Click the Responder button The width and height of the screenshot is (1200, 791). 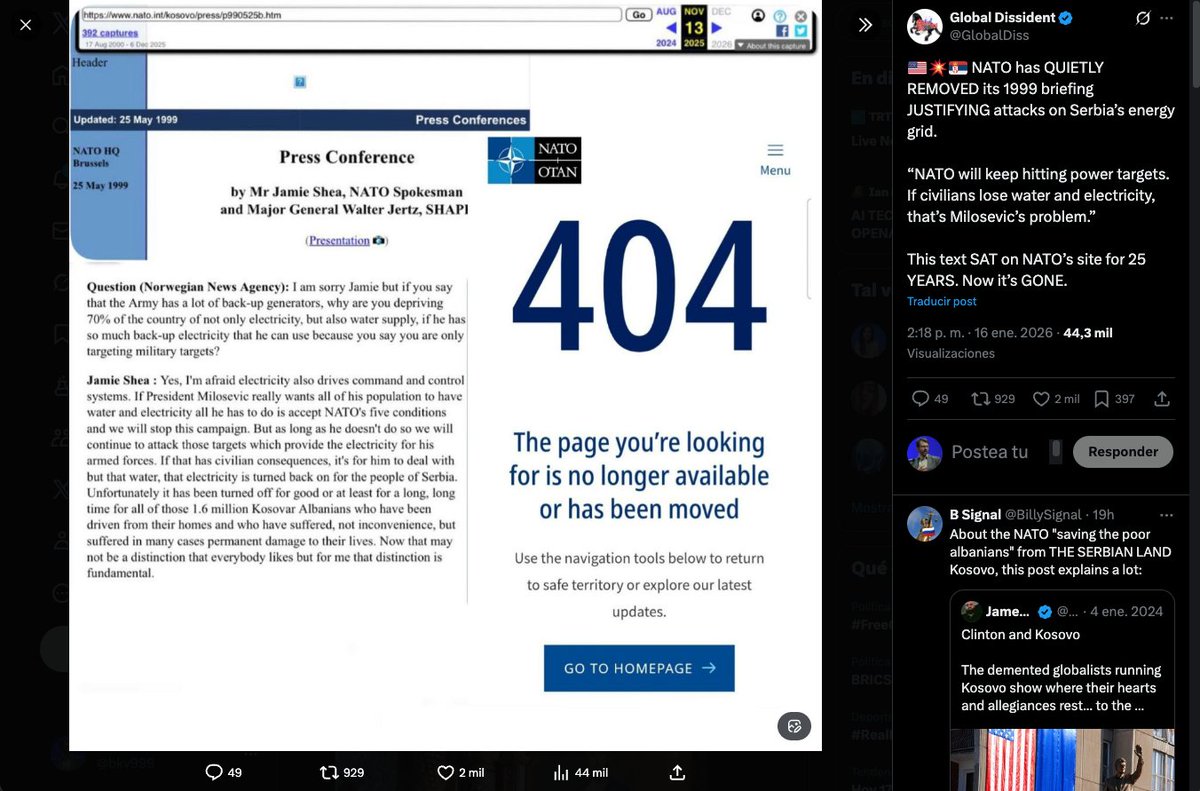[1123, 452]
